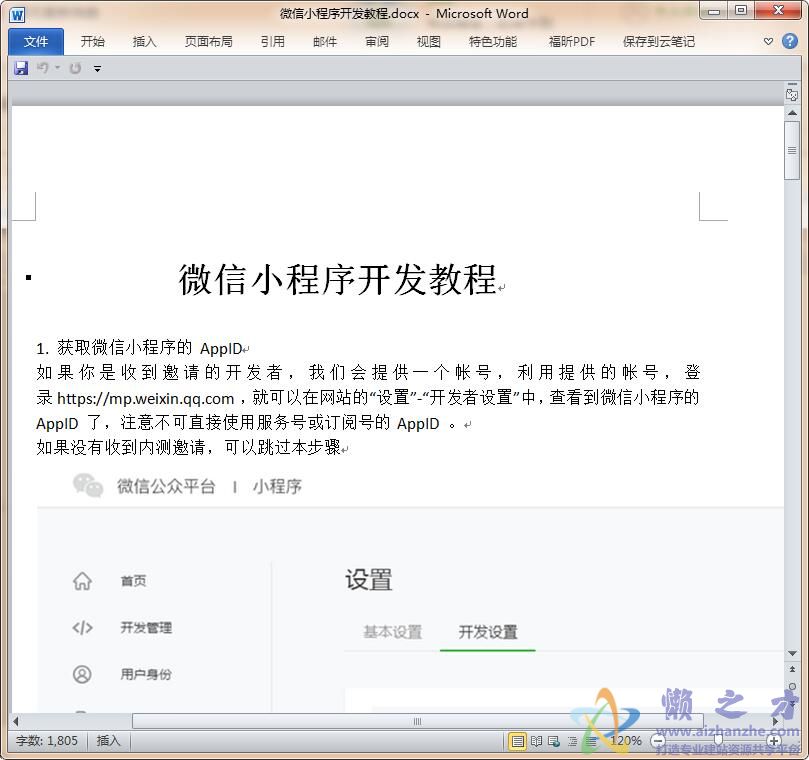Screen dimensions: 809x760
Task: Click the 首页 home icon in embedded image
Action: pyautogui.click(x=83, y=581)
